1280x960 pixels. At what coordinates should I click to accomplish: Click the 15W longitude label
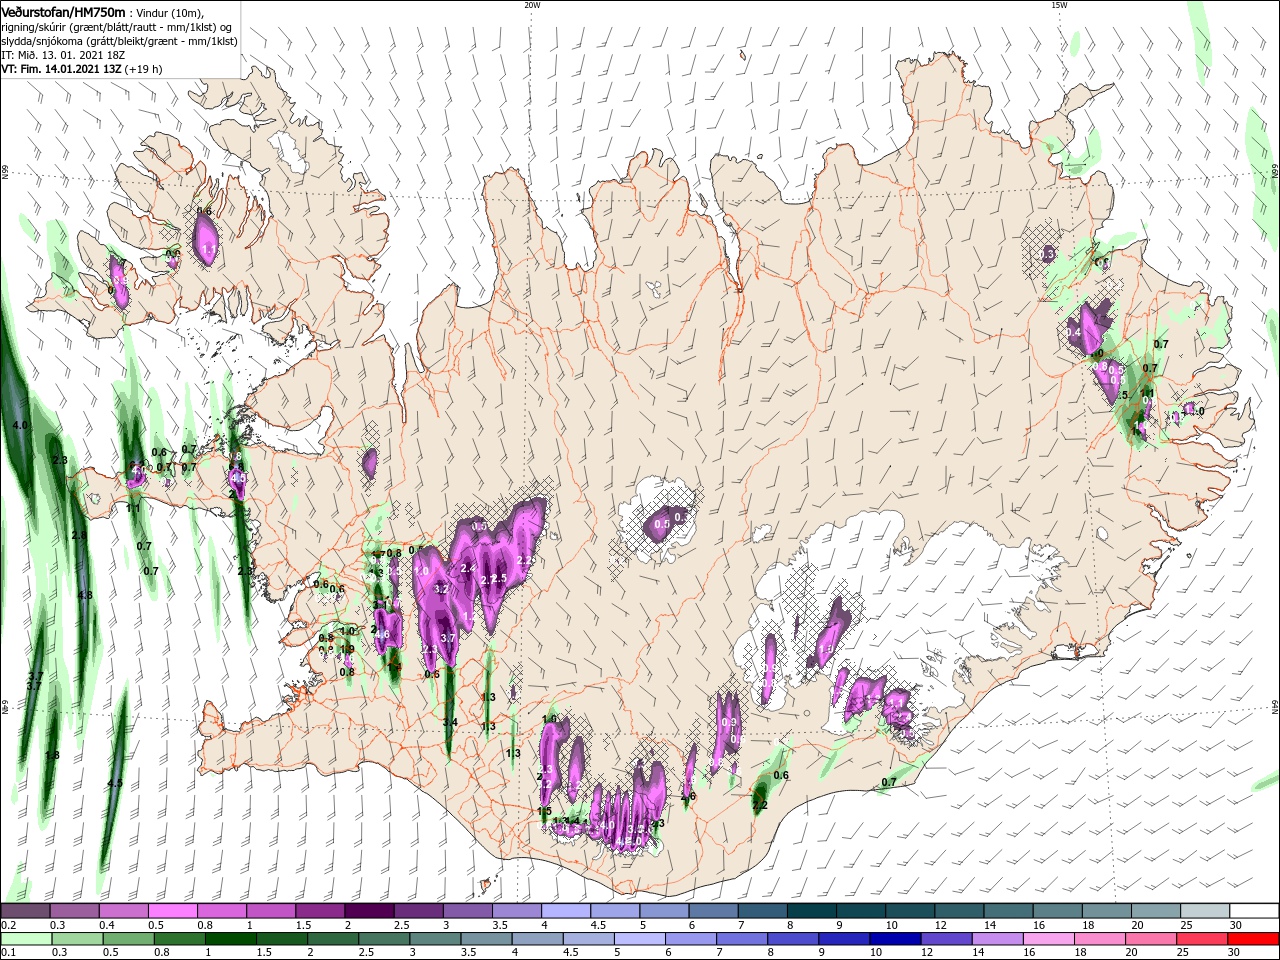(1058, 4)
